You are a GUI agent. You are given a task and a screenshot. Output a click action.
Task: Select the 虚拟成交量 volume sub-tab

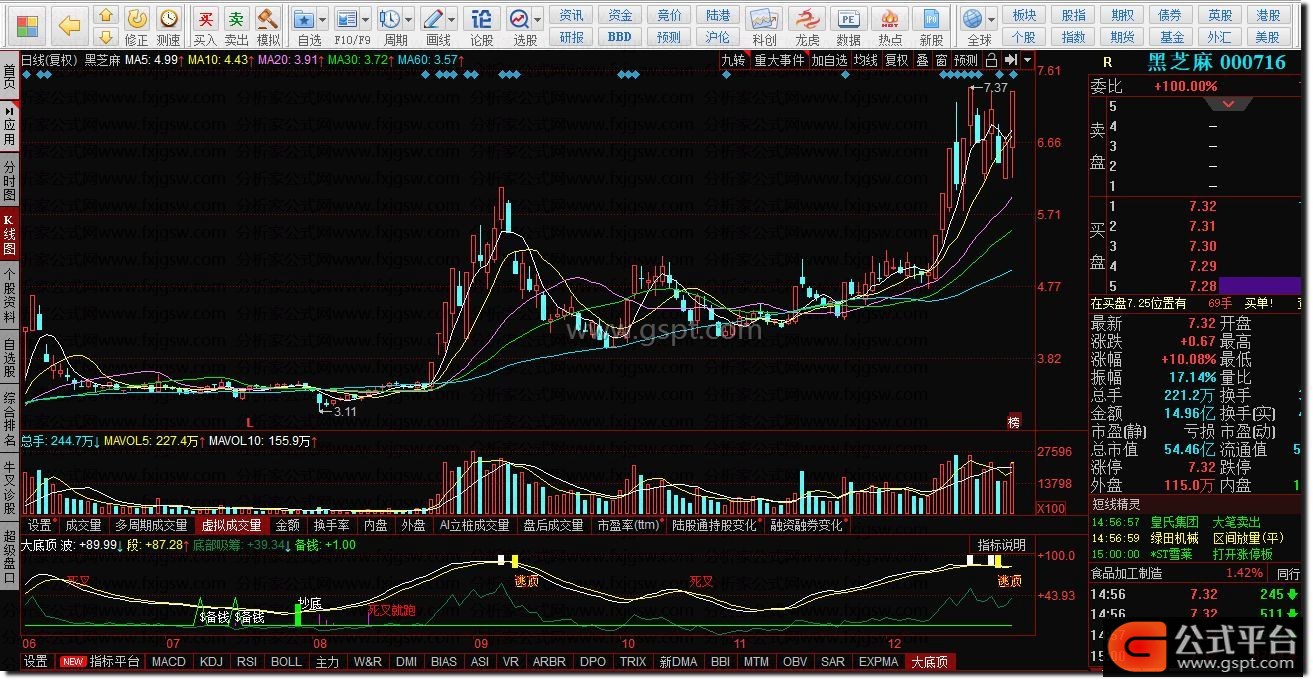[231, 525]
